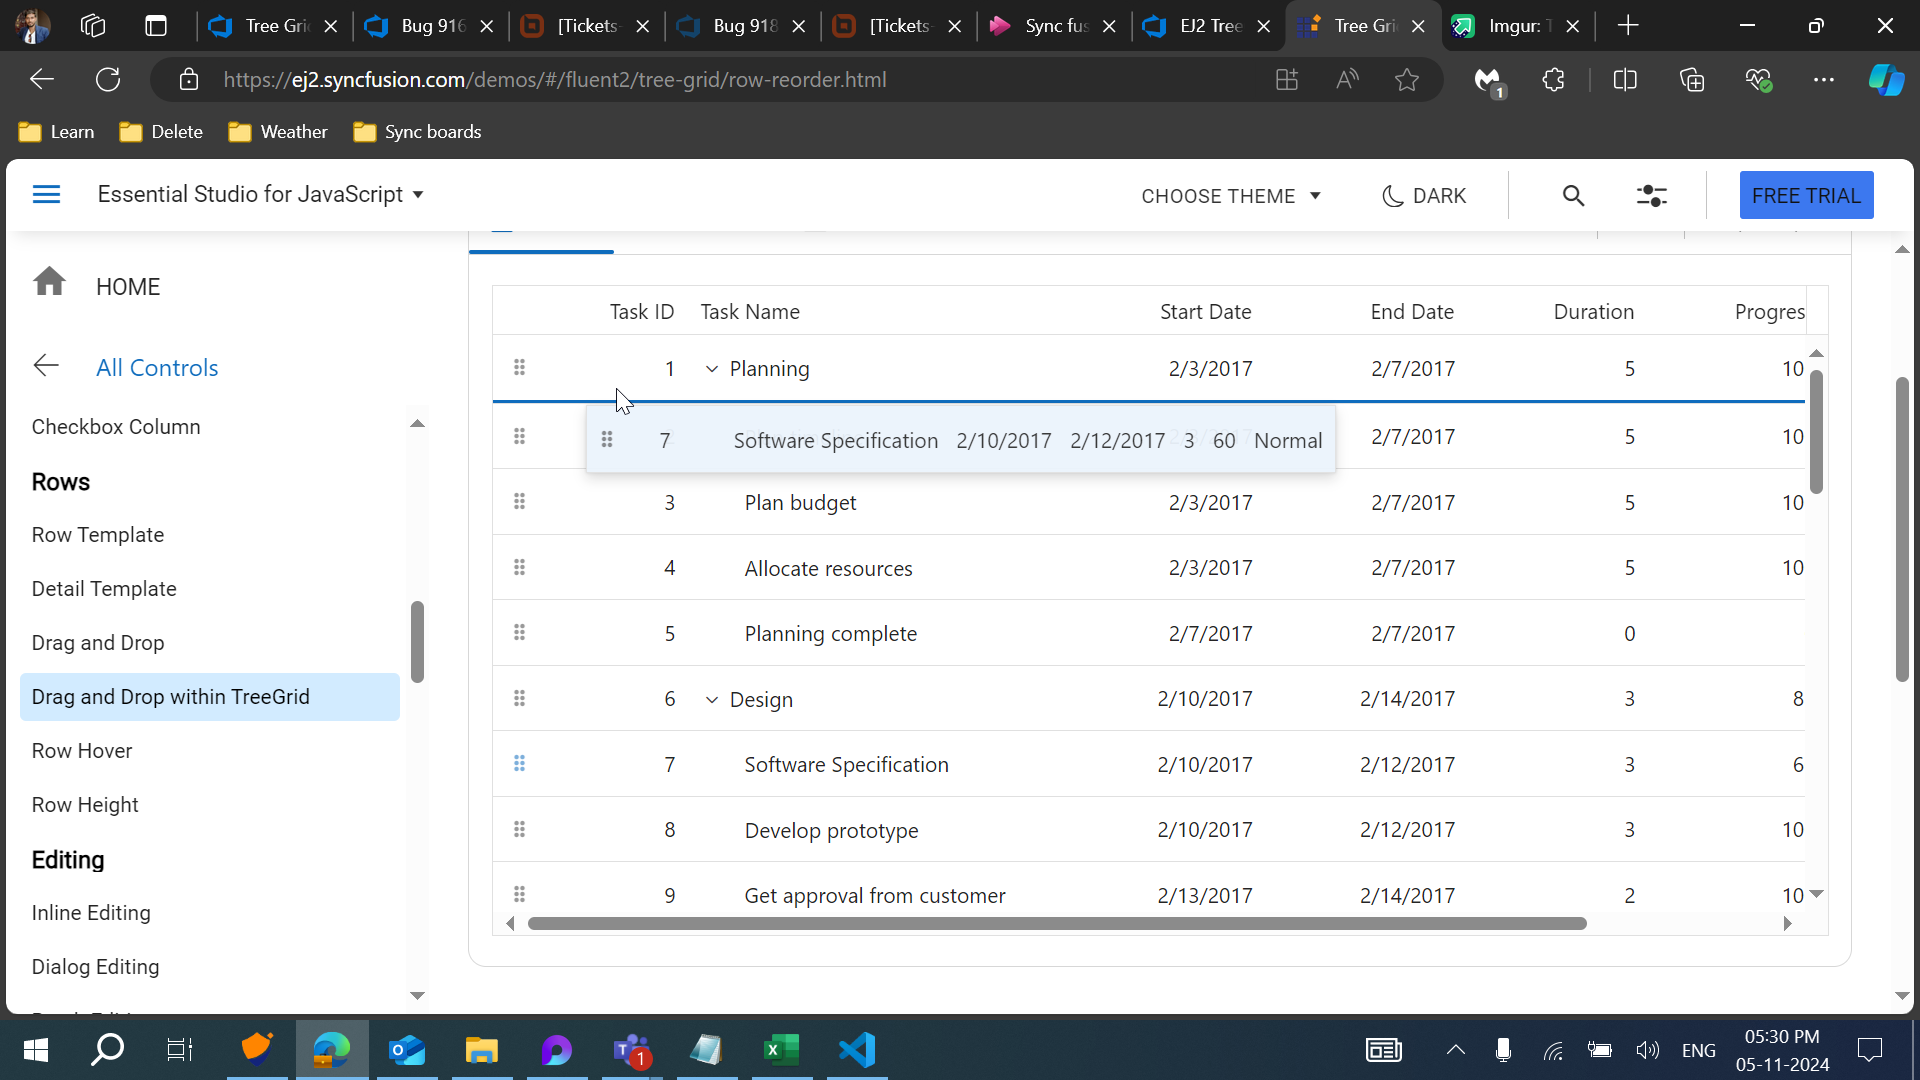Toggle the DARK mode switch

[x=1423, y=196]
